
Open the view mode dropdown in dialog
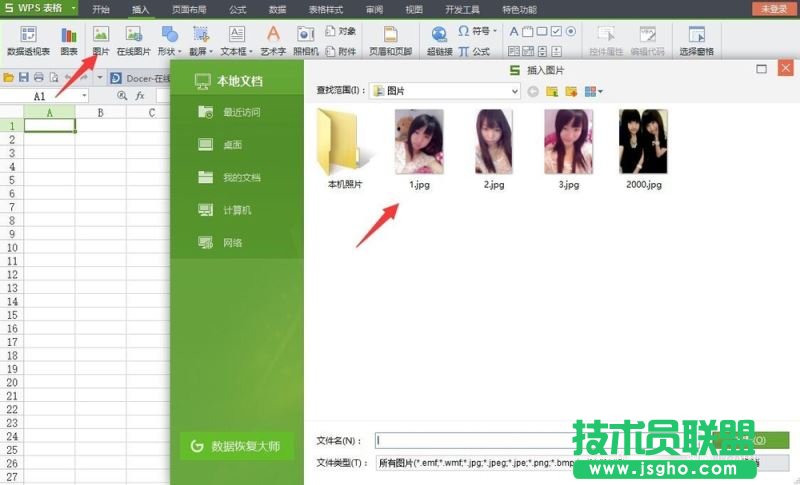coord(593,91)
